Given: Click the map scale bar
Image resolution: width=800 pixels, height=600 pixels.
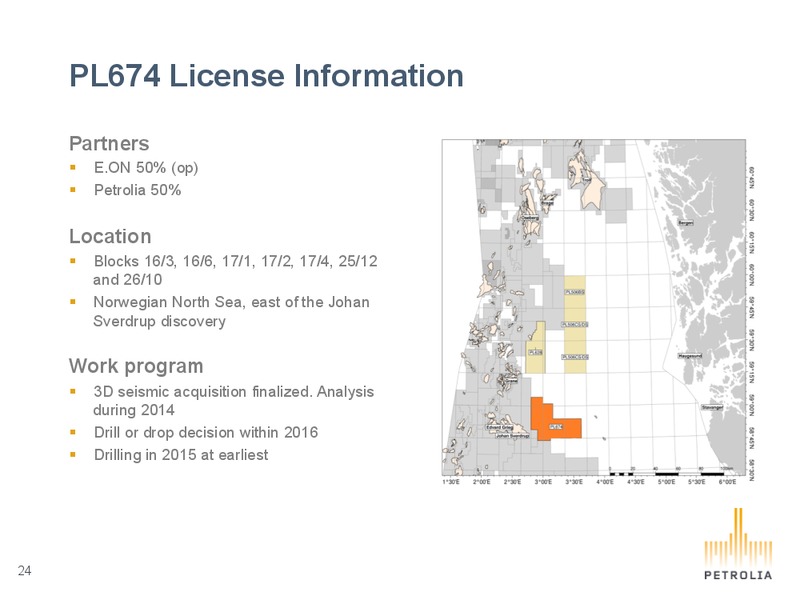Looking at the screenshot, I should coord(671,471).
